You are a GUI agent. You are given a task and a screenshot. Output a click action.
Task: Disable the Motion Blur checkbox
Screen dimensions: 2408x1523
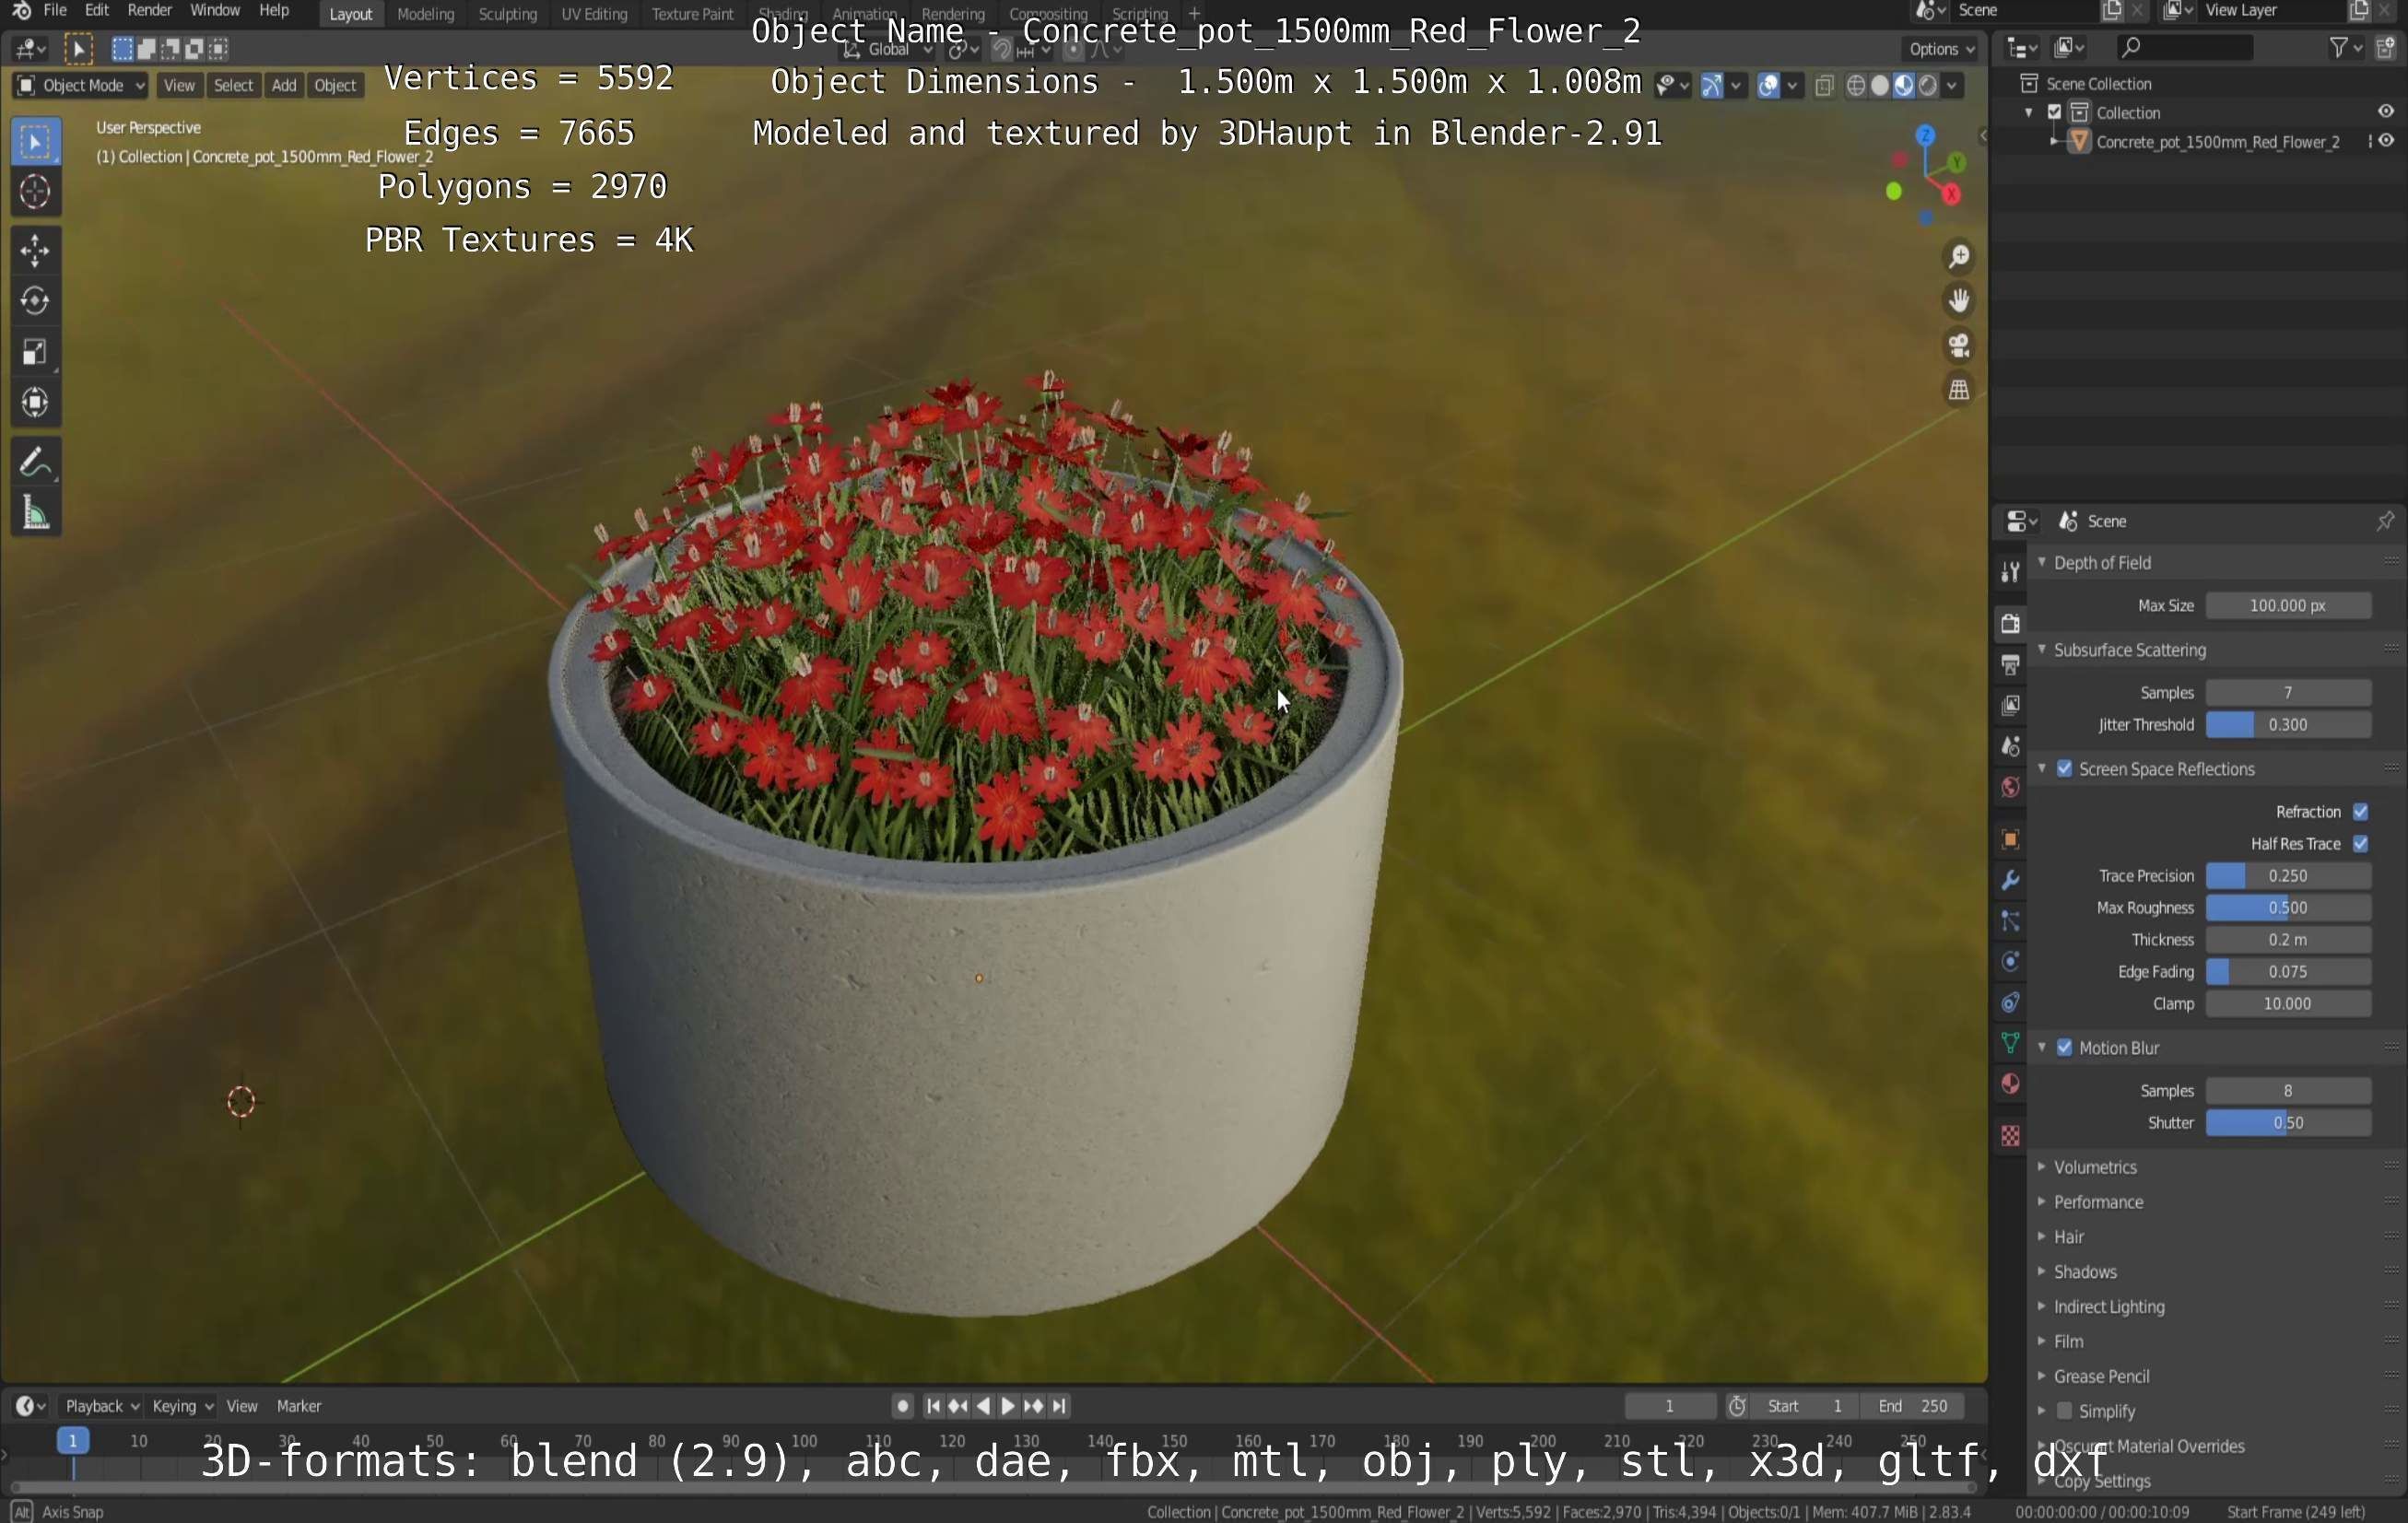[x=2064, y=1048]
